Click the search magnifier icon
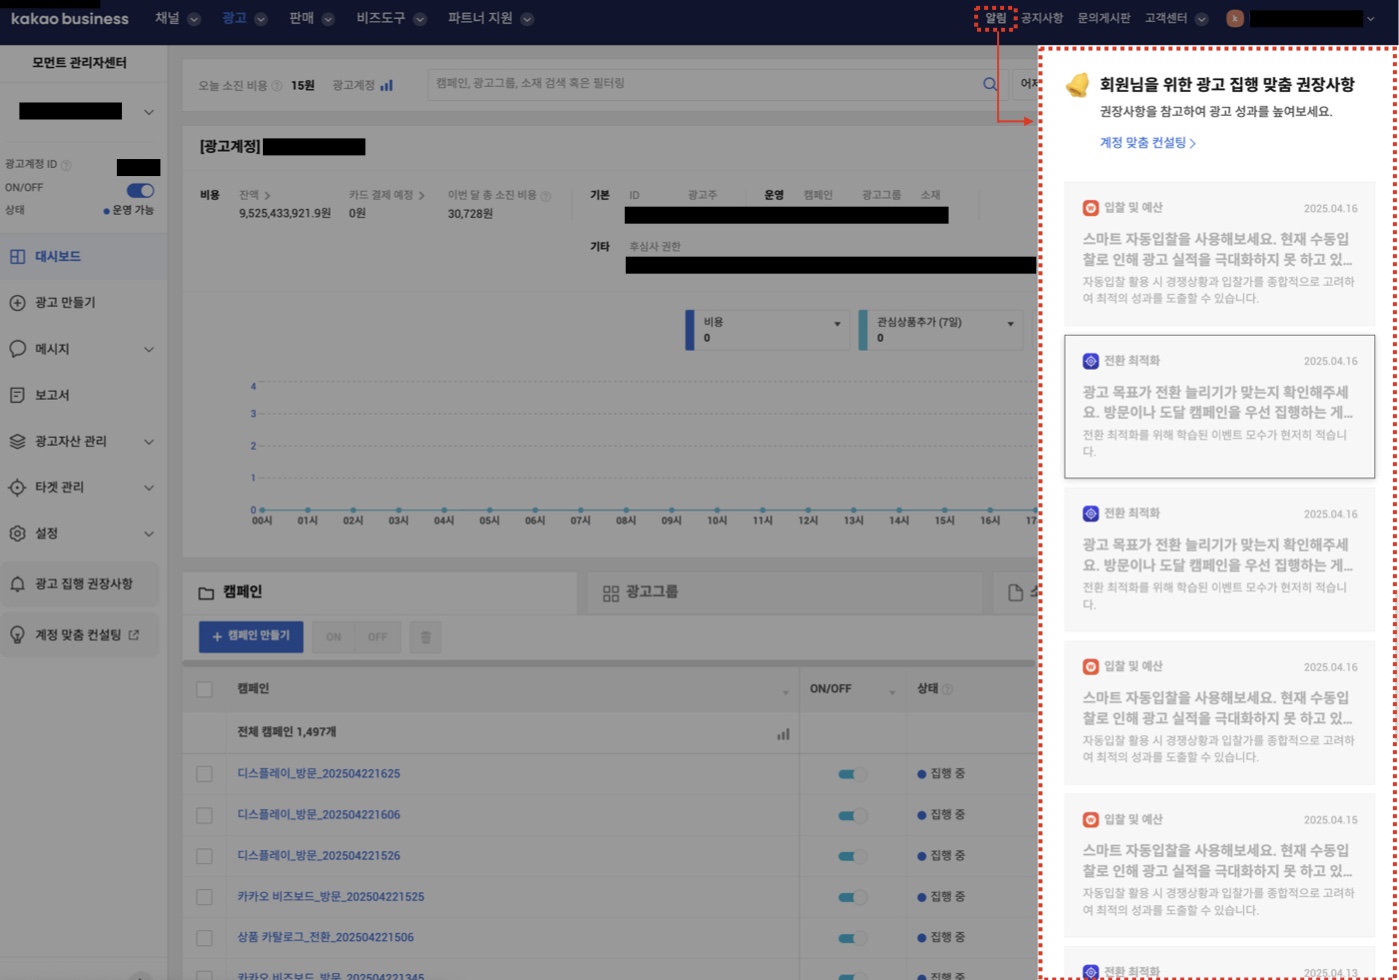The width and height of the screenshot is (1399, 980). (990, 84)
